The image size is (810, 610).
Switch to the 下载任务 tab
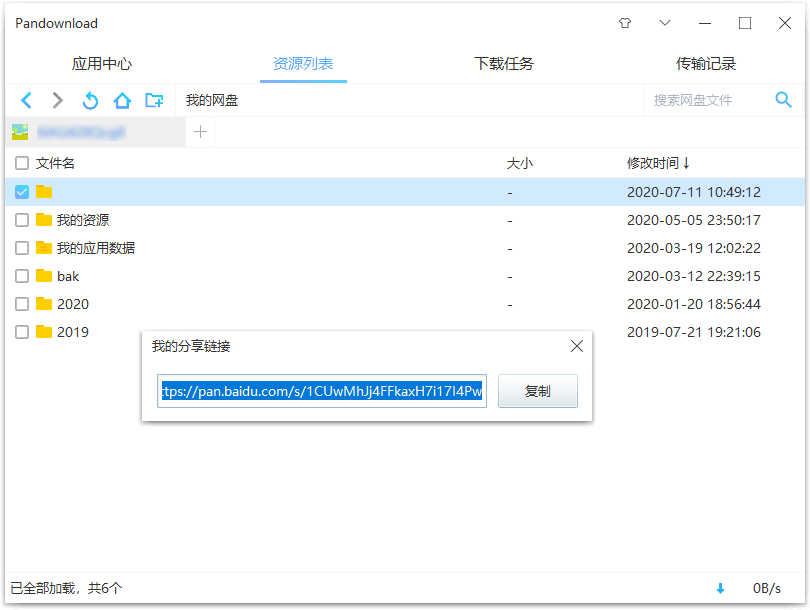pyautogui.click(x=506, y=62)
